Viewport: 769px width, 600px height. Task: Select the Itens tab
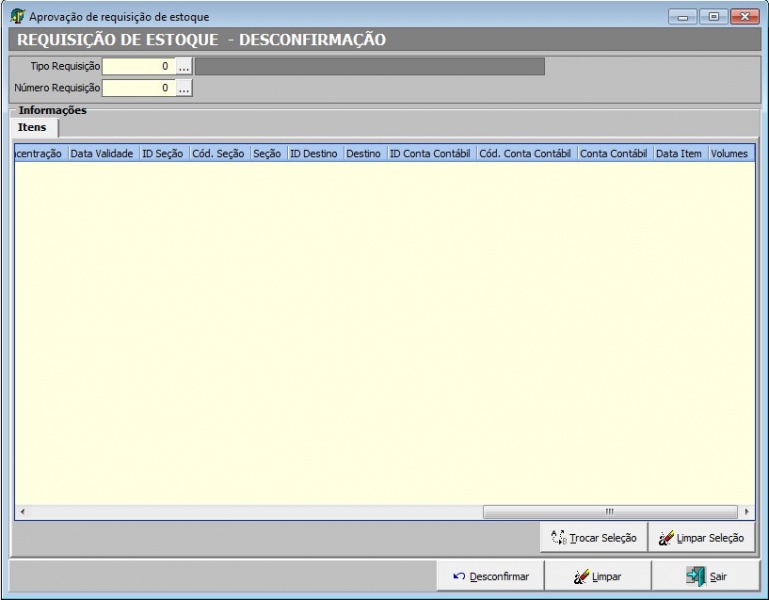pos(32,128)
